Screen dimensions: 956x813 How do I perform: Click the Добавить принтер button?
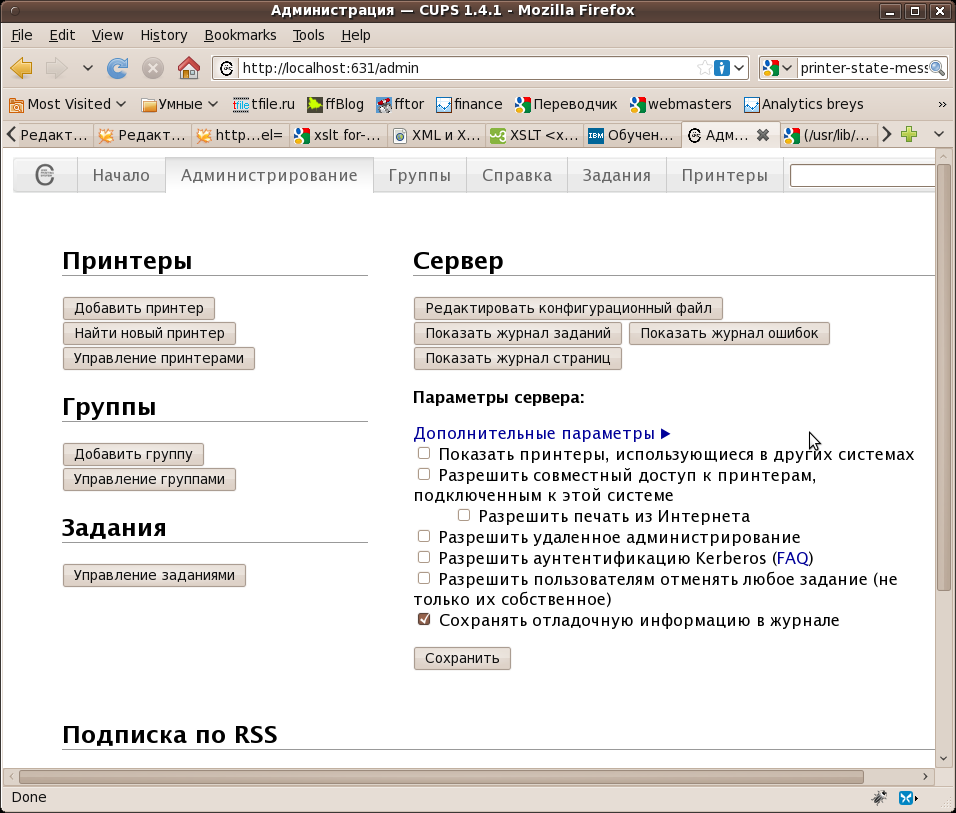click(x=138, y=308)
